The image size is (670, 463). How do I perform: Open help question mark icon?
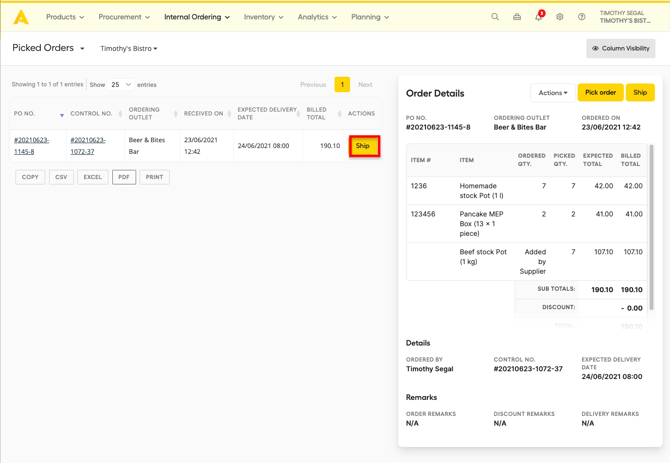coord(582,17)
